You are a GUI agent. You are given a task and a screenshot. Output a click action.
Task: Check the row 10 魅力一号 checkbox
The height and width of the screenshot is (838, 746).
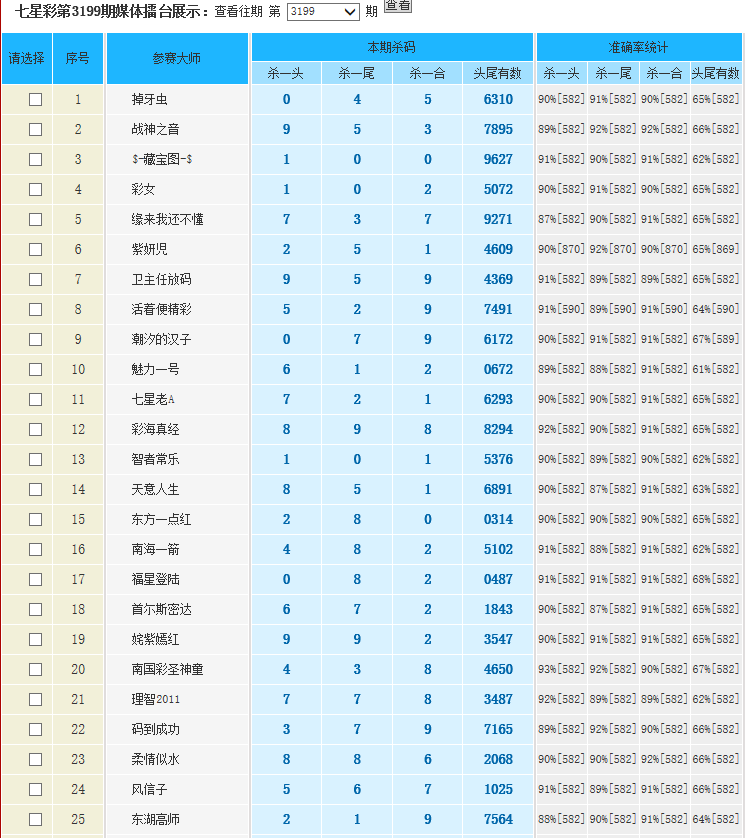coord(36,369)
